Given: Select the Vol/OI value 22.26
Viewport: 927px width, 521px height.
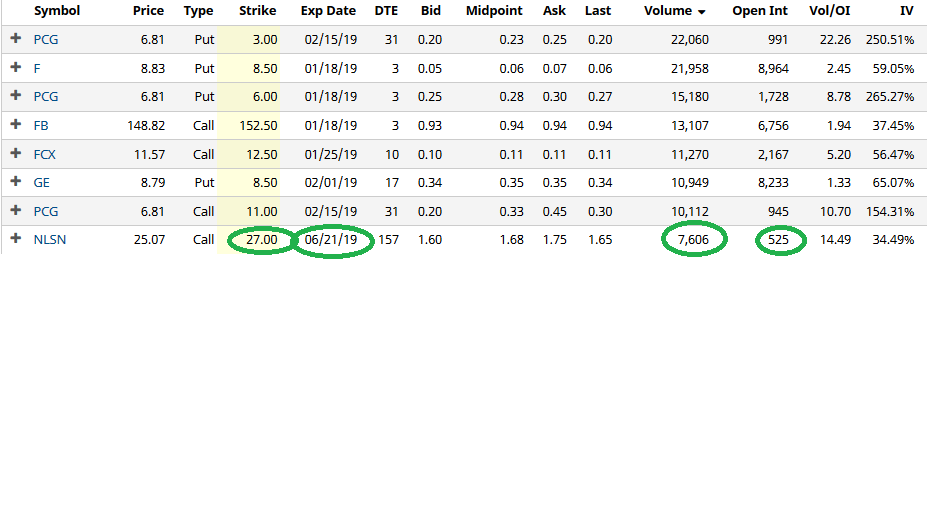Looking at the screenshot, I should pos(835,40).
